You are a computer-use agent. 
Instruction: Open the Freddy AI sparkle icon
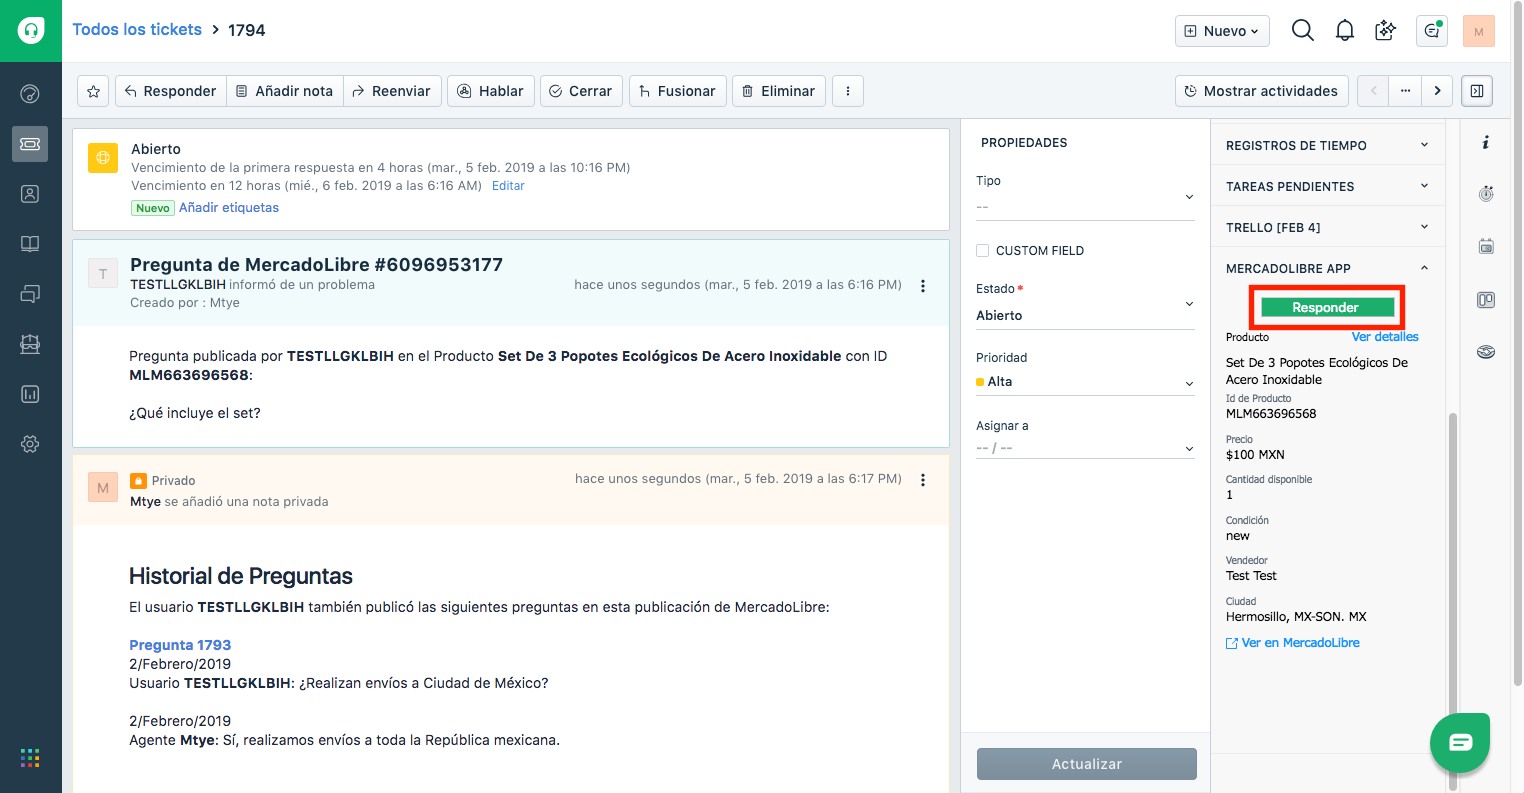coord(1386,30)
